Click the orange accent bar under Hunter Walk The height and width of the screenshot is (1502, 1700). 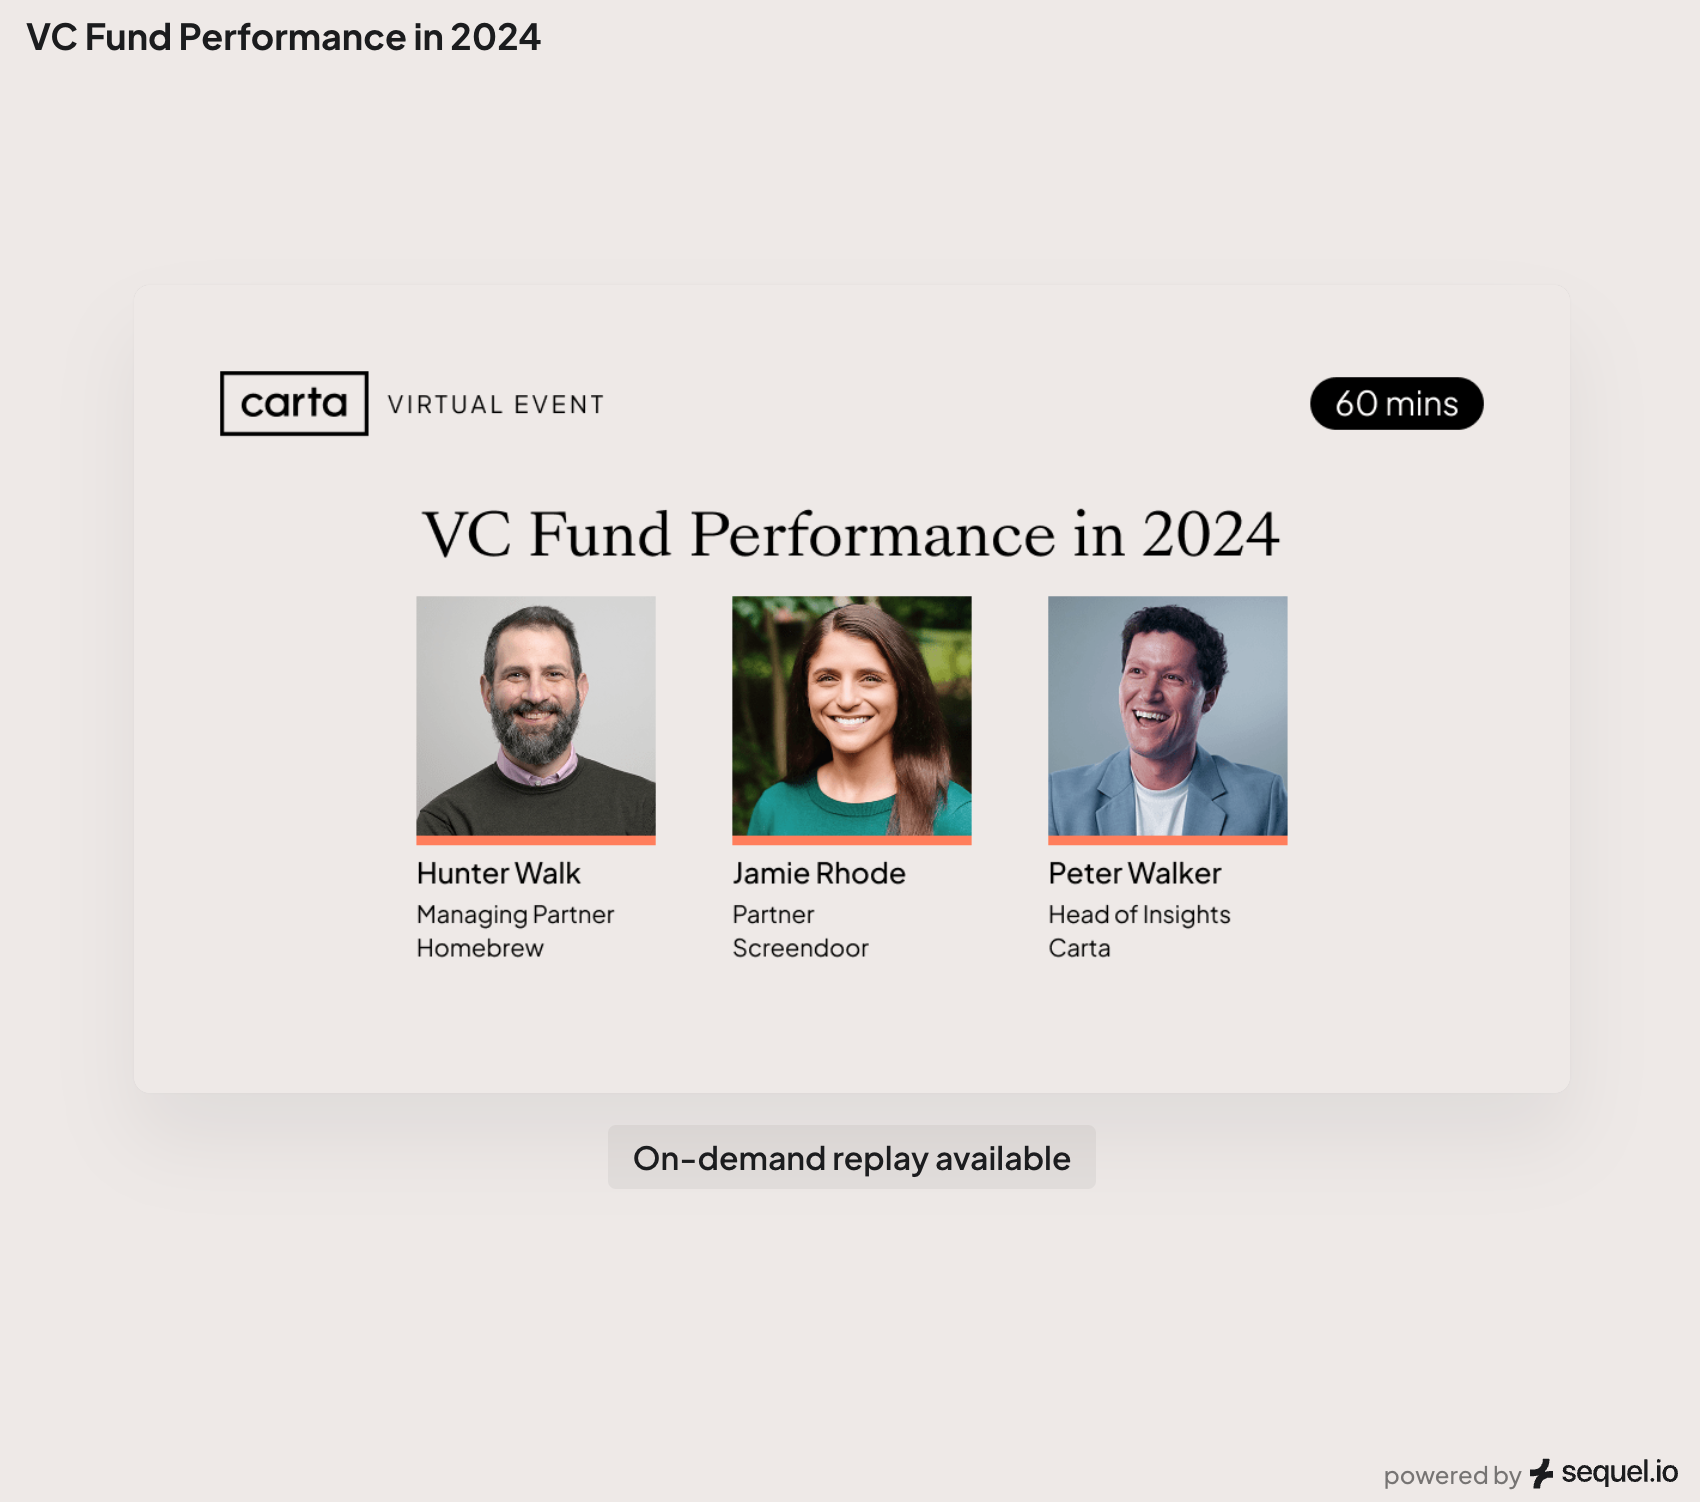coord(535,840)
